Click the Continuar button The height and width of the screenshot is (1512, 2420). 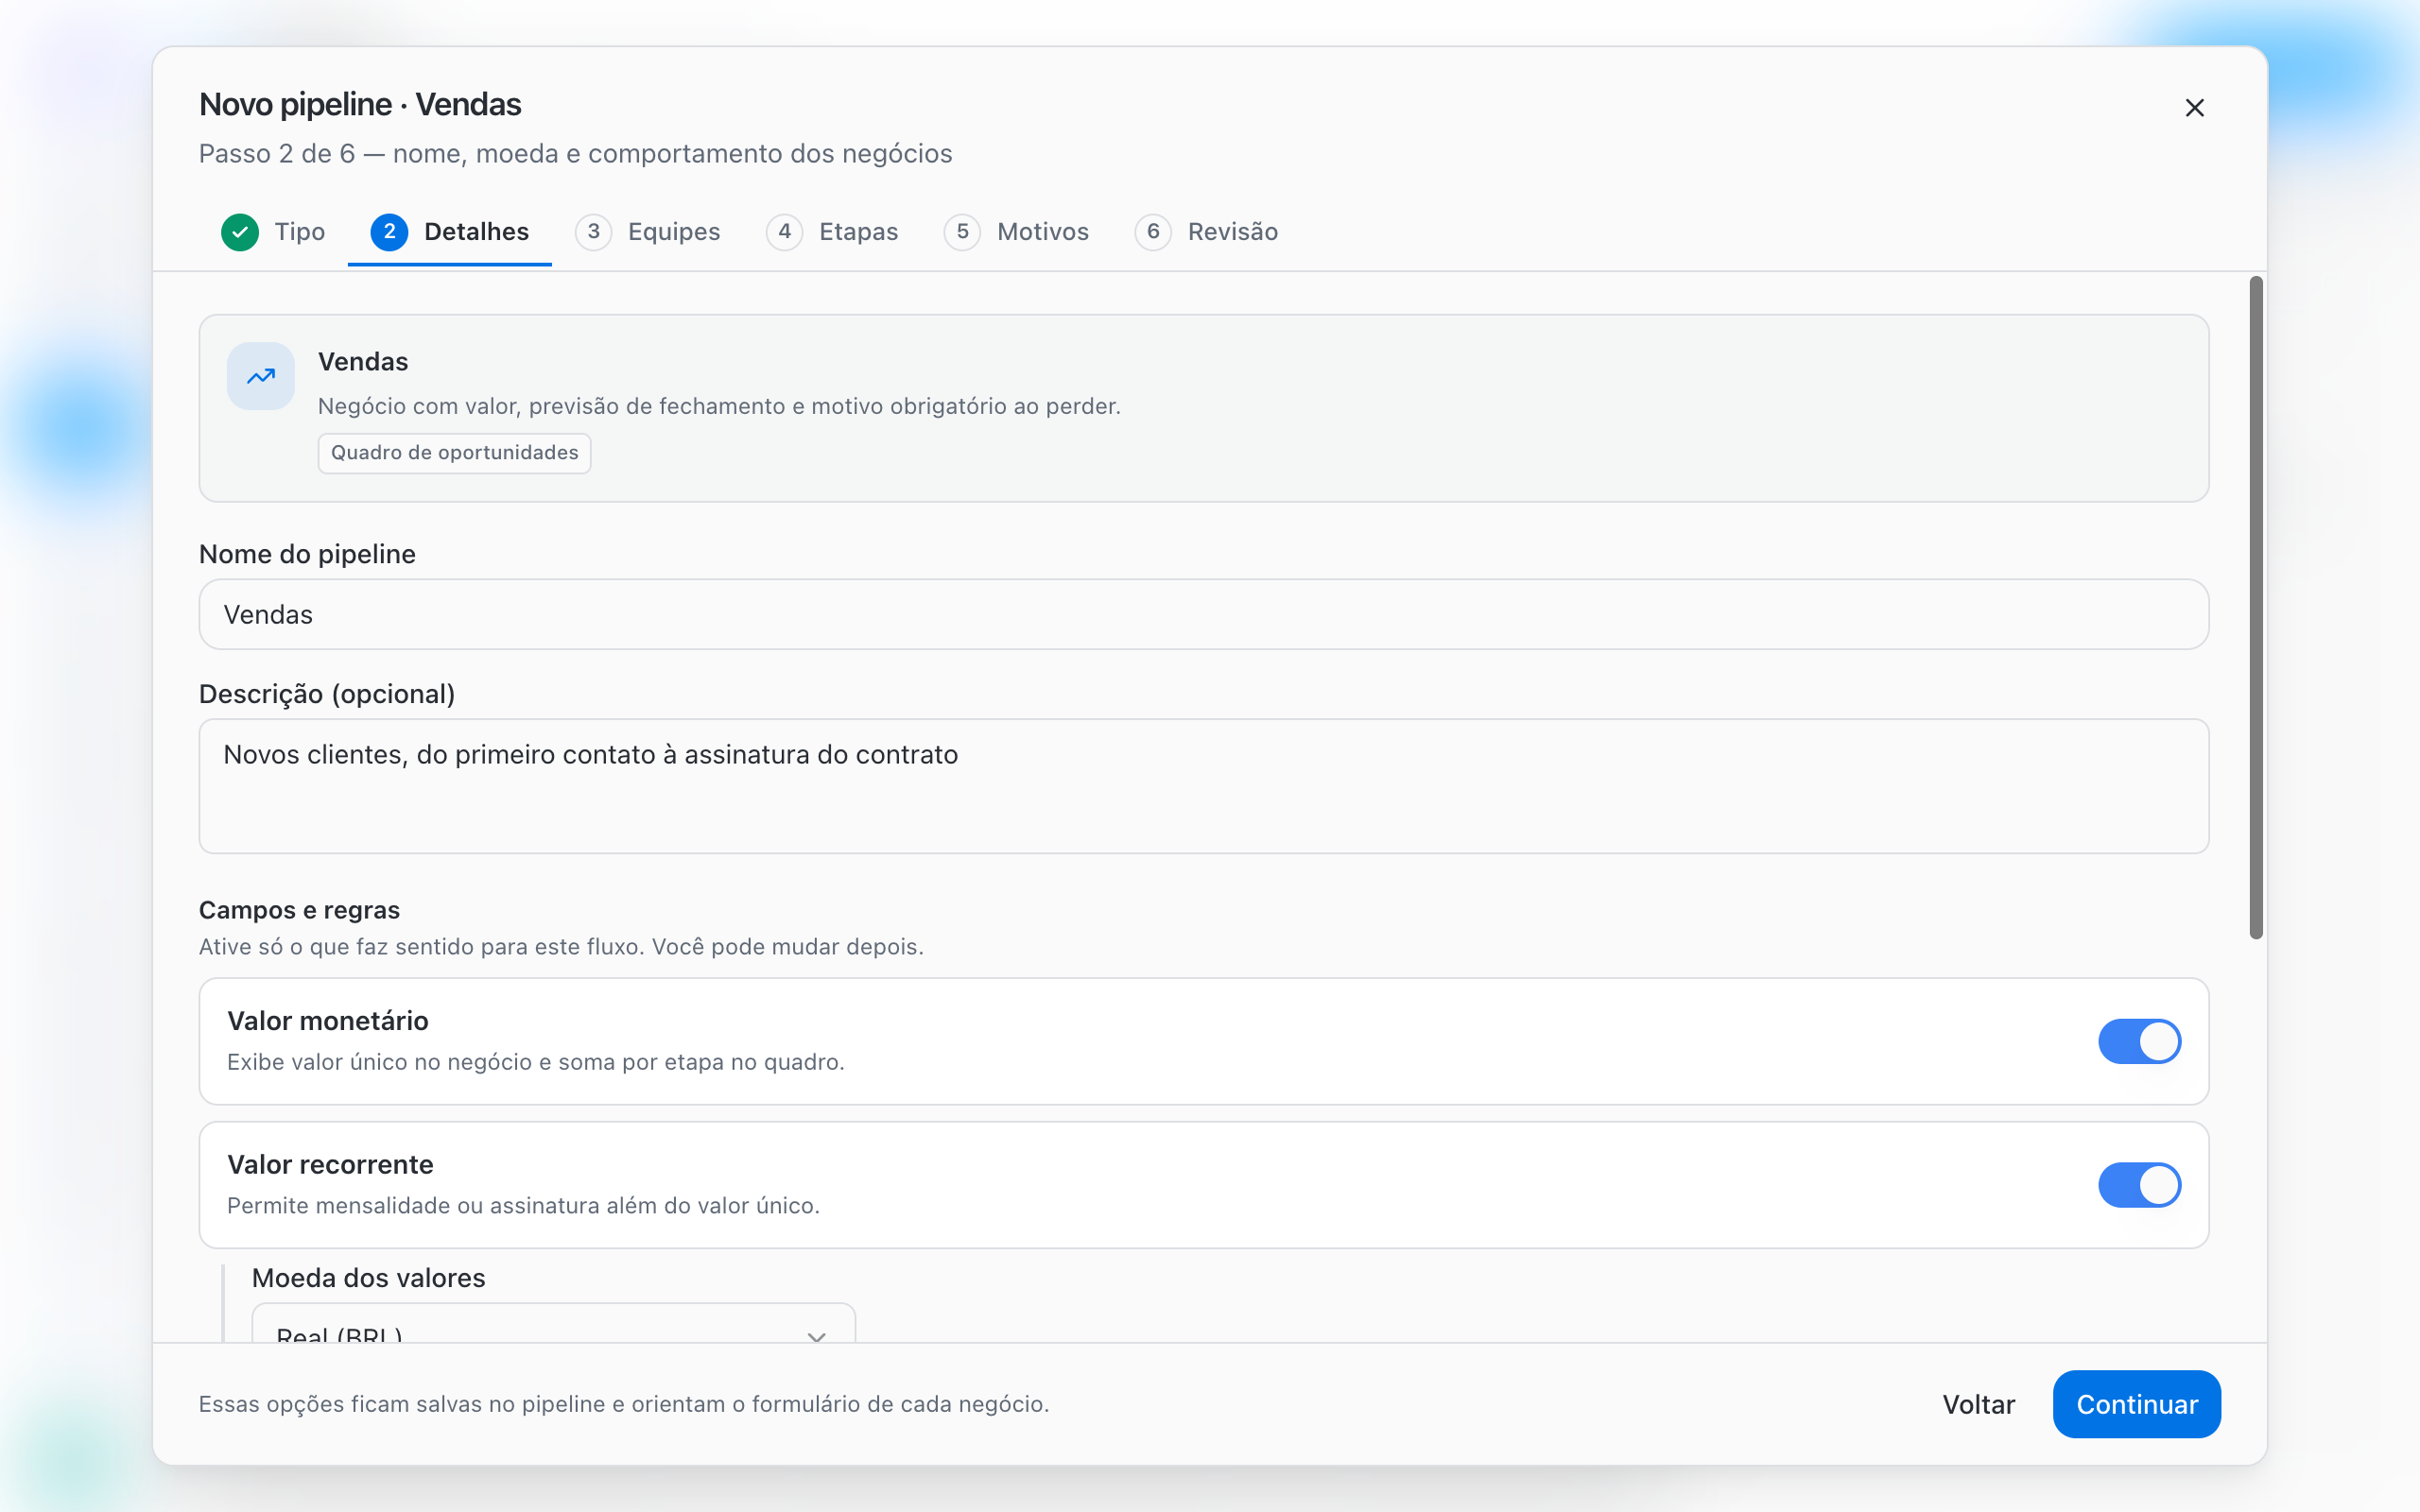[x=2137, y=1404]
